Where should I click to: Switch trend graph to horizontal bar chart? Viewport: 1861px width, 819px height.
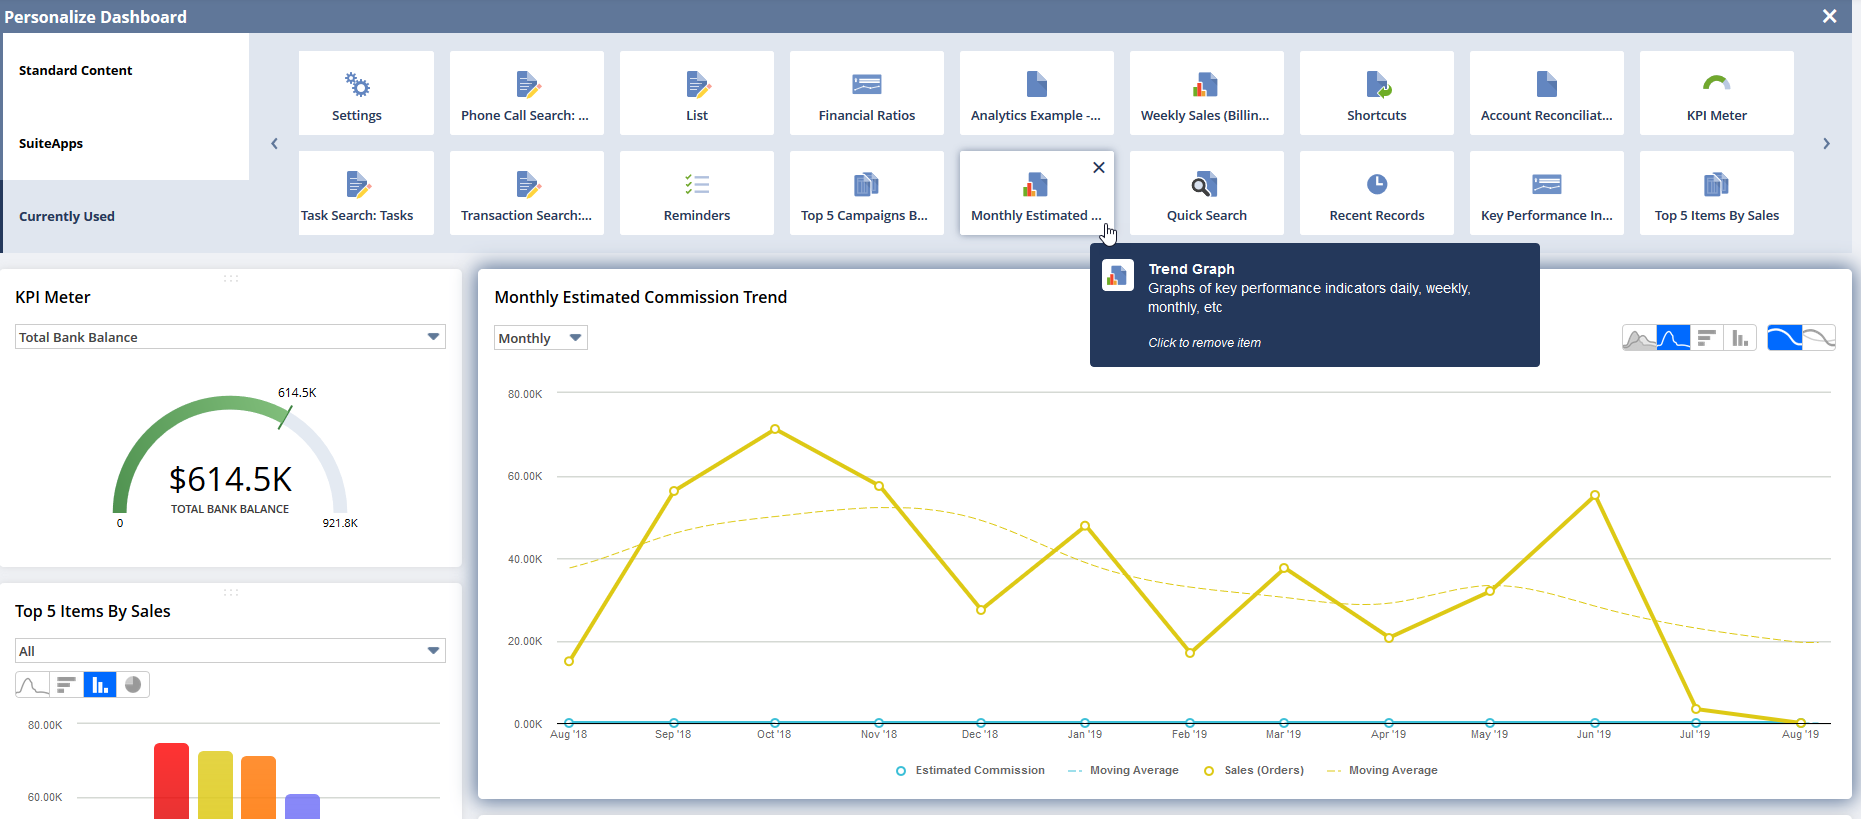(1707, 338)
